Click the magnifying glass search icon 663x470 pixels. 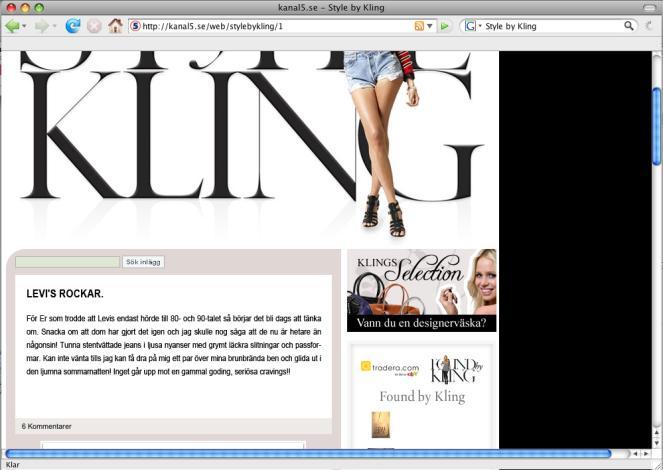(x=629, y=26)
